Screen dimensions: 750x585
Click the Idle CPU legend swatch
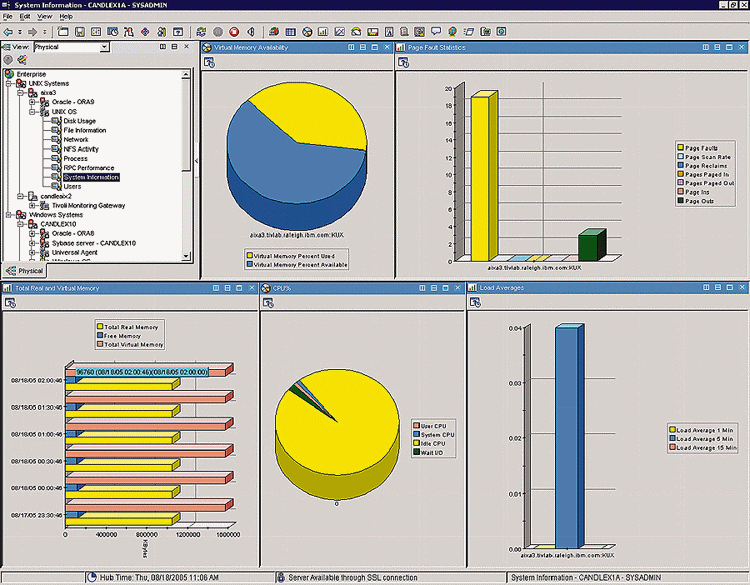click(x=416, y=443)
